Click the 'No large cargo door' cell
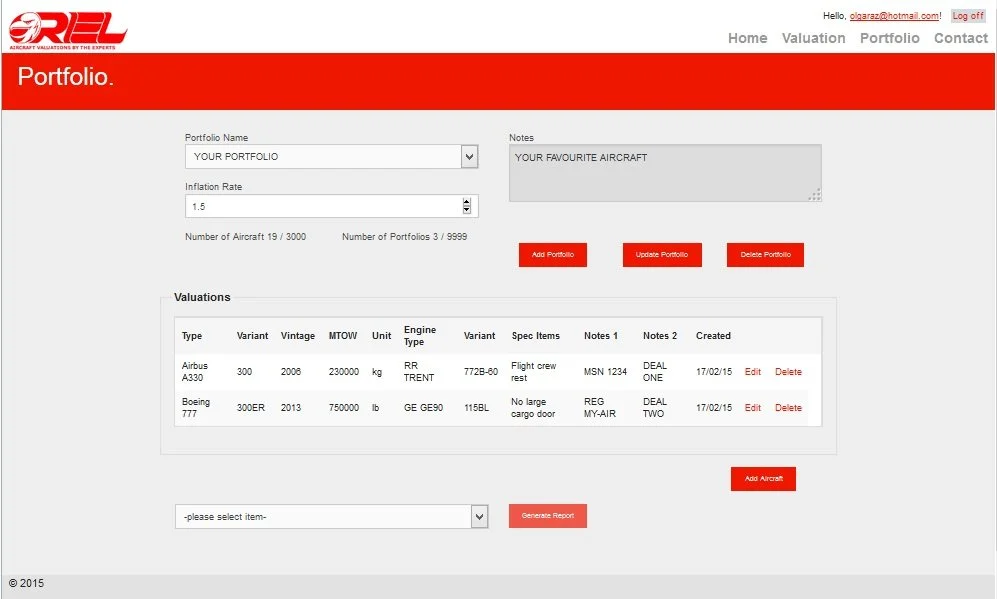Screen dimensions: 997x599 point(533,408)
